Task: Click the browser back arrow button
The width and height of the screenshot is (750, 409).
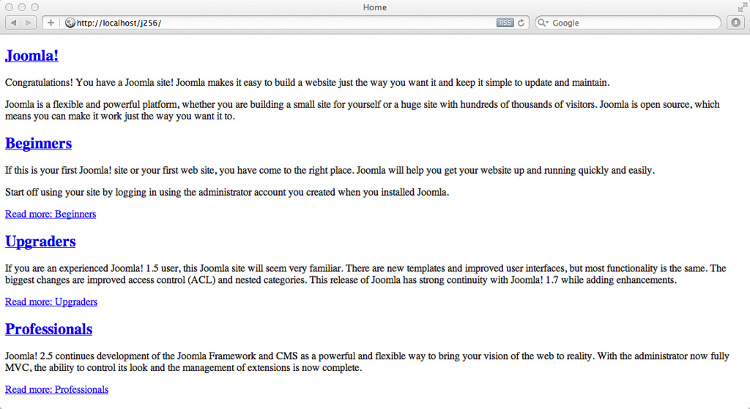Action: click(13, 22)
